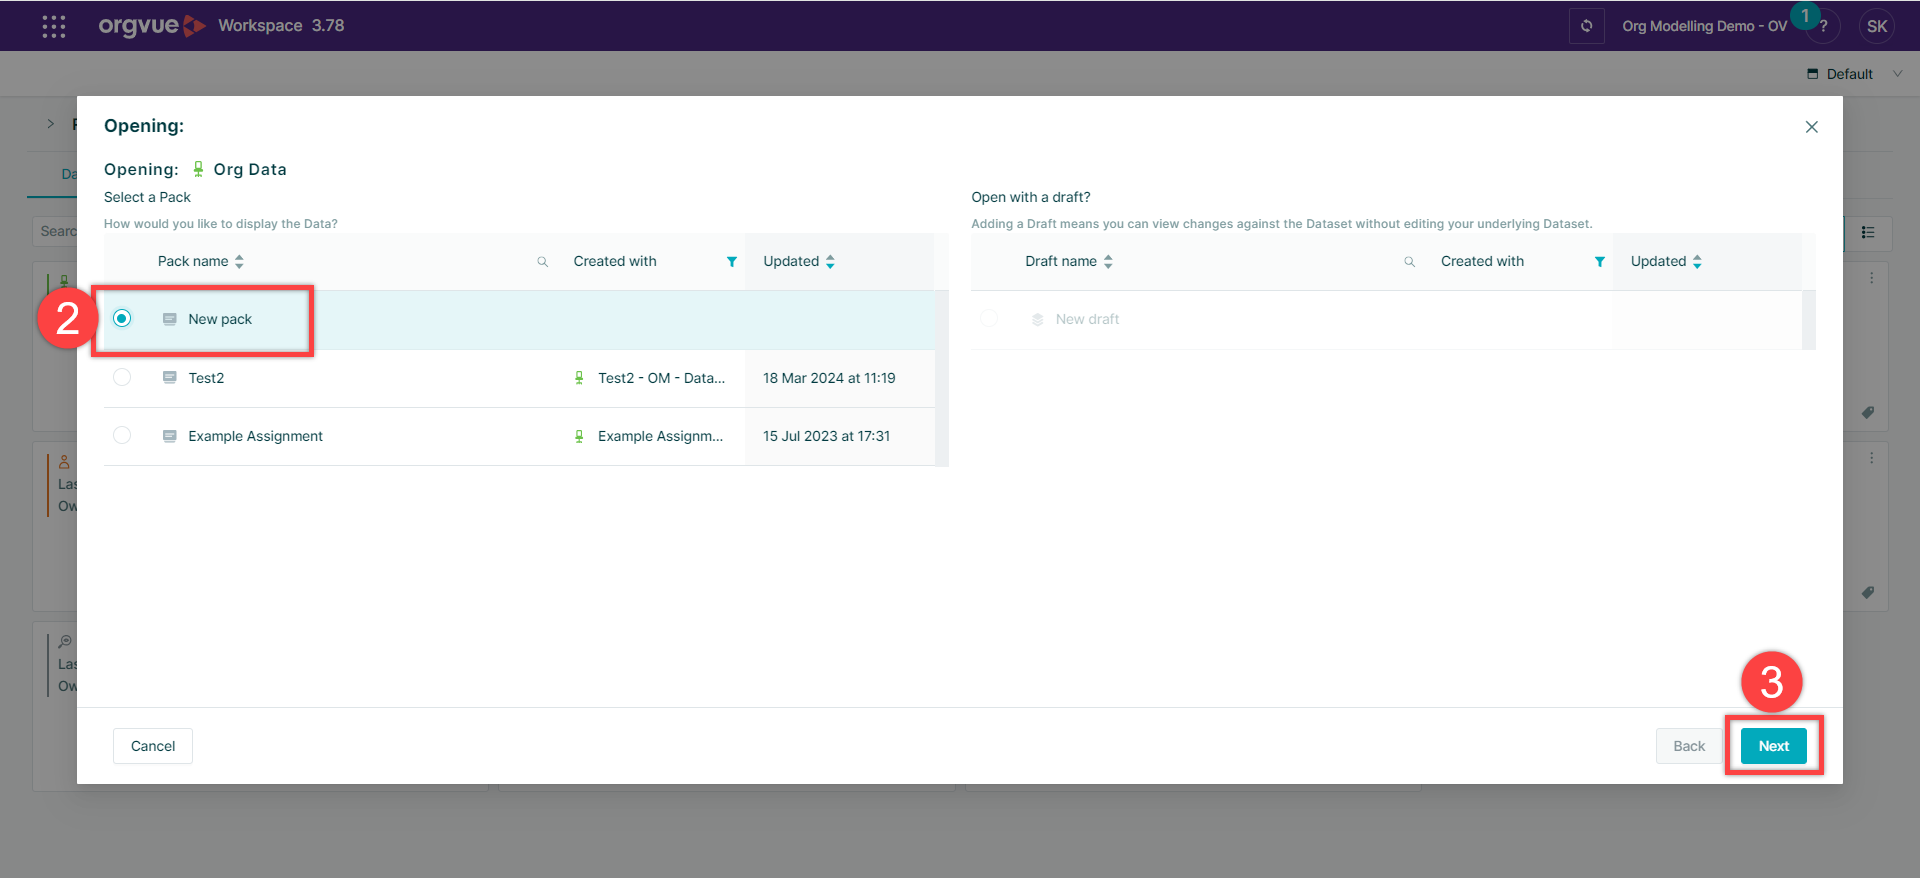The width and height of the screenshot is (1920, 878).
Task: Open the app launcher grid icon
Action: coord(54,26)
